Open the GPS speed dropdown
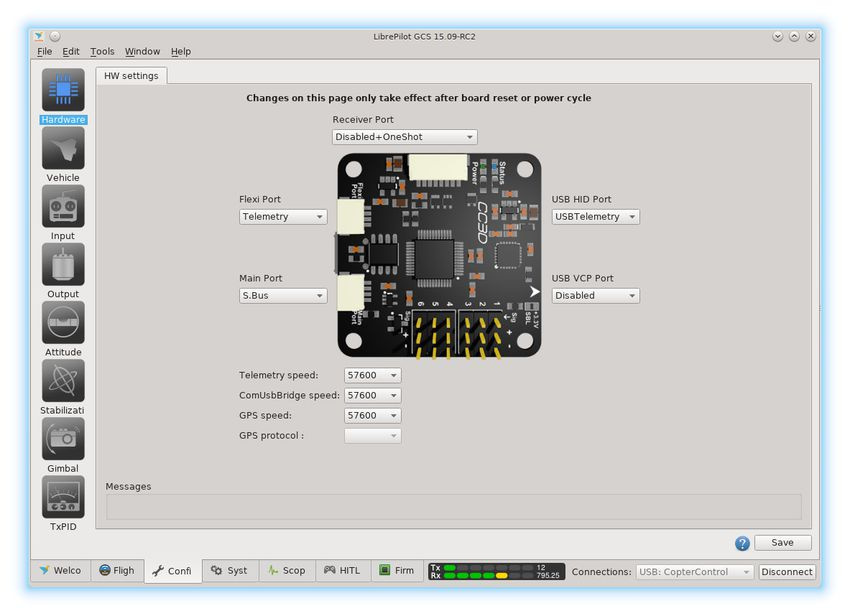 click(x=372, y=415)
